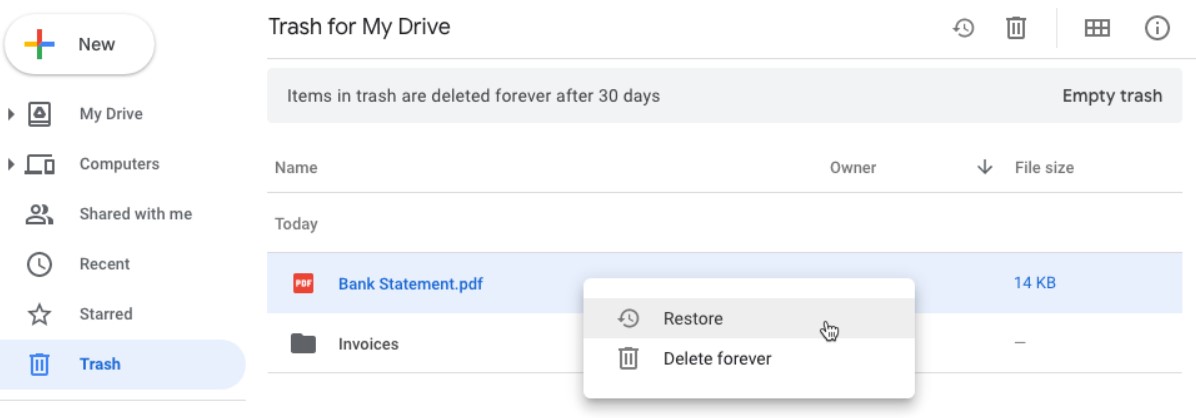Expand the My Drive tree arrow

coord(11,114)
